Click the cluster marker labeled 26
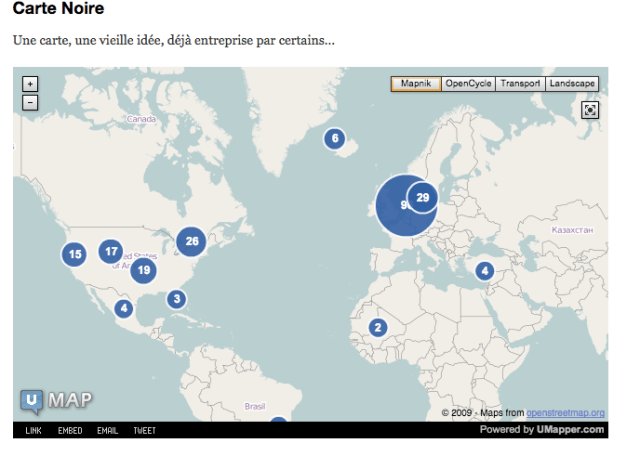The height and width of the screenshot is (456, 640). click(x=192, y=241)
